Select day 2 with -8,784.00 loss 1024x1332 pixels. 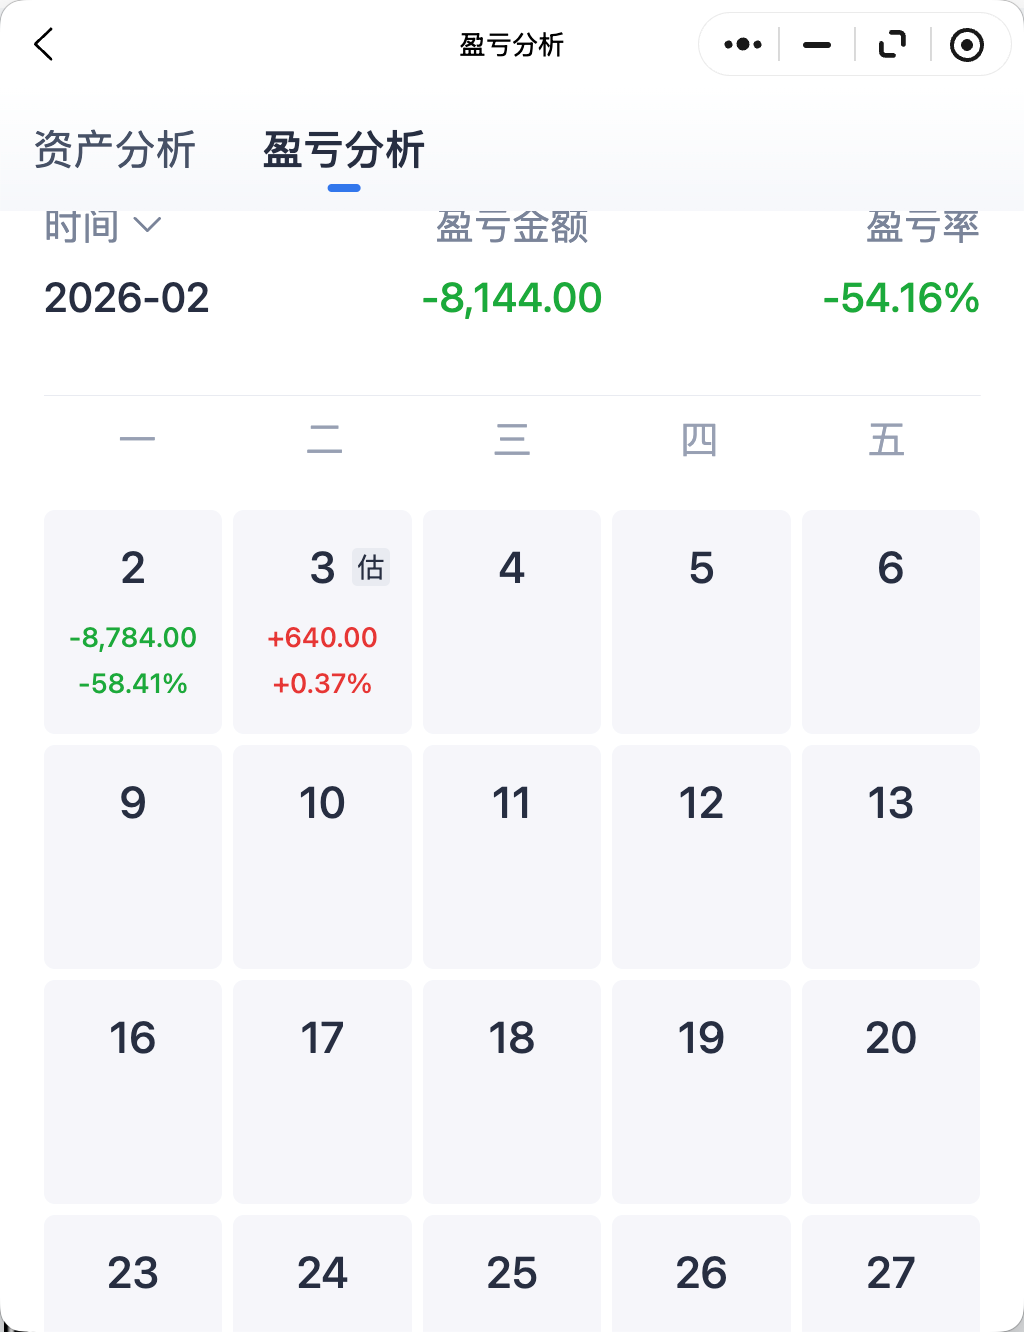133,621
